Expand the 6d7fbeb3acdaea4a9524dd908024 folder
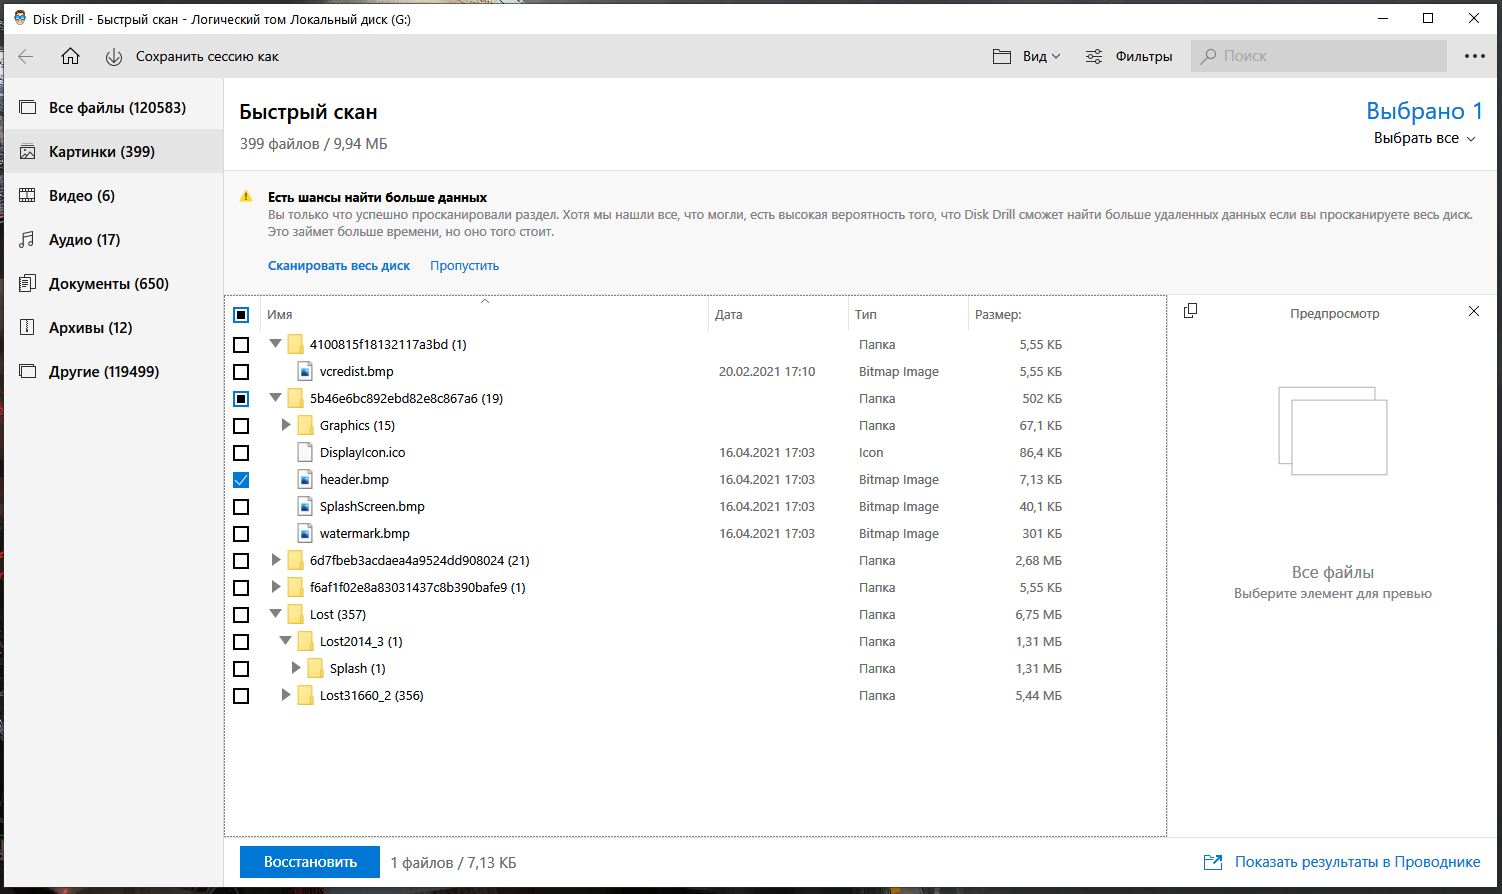The width and height of the screenshot is (1502, 894). pos(276,560)
